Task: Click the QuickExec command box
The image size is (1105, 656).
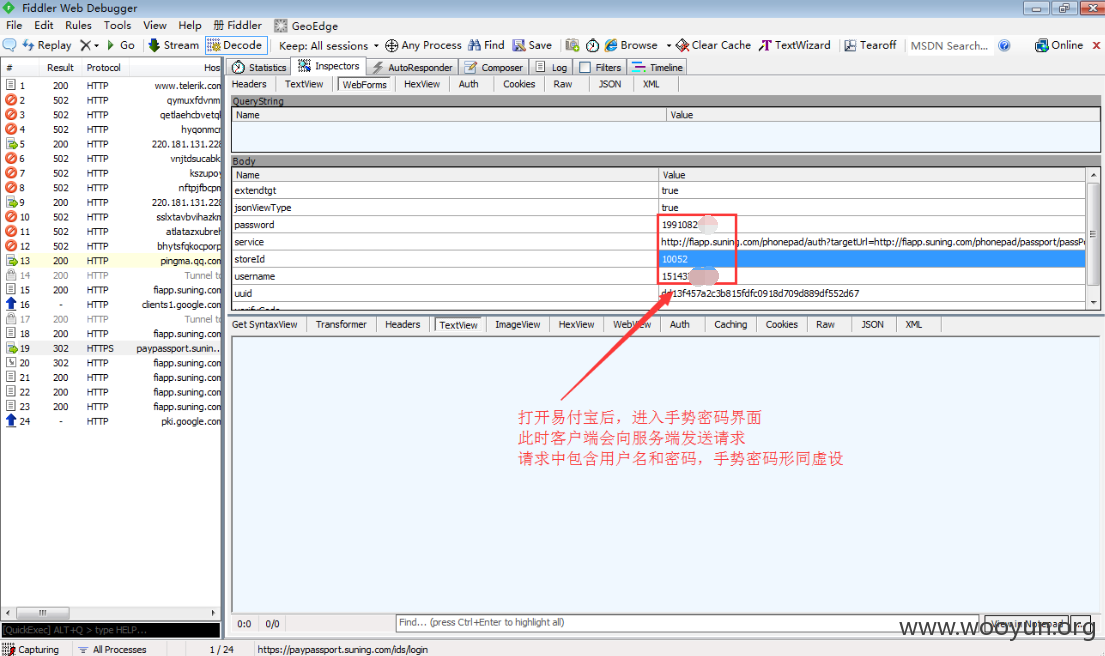Action: click(x=111, y=630)
